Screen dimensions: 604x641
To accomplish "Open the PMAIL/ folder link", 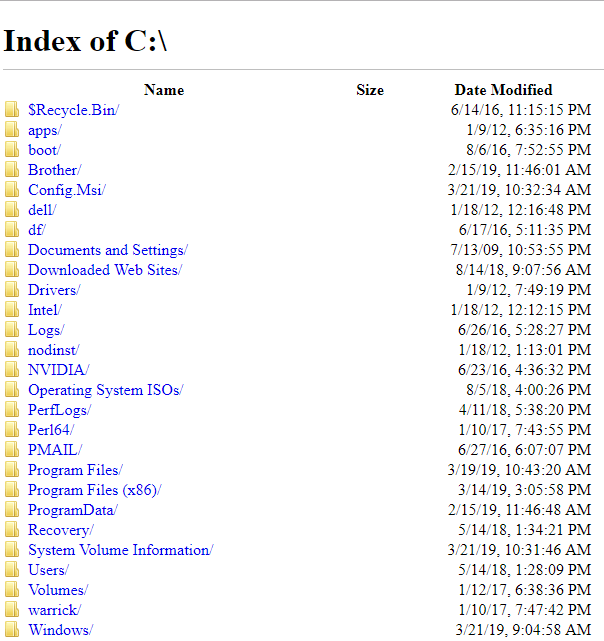I will click(55, 450).
